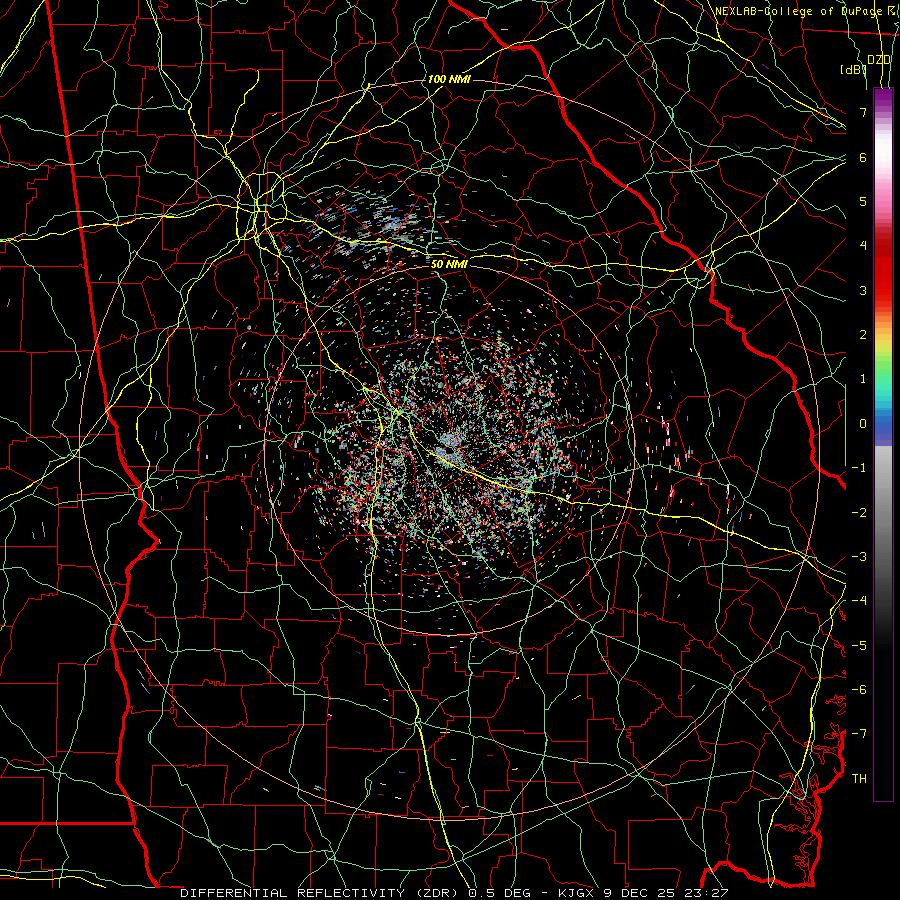The width and height of the screenshot is (900, 900).
Task: Click the "3" tick label on color scale
Action: click(x=863, y=290)
